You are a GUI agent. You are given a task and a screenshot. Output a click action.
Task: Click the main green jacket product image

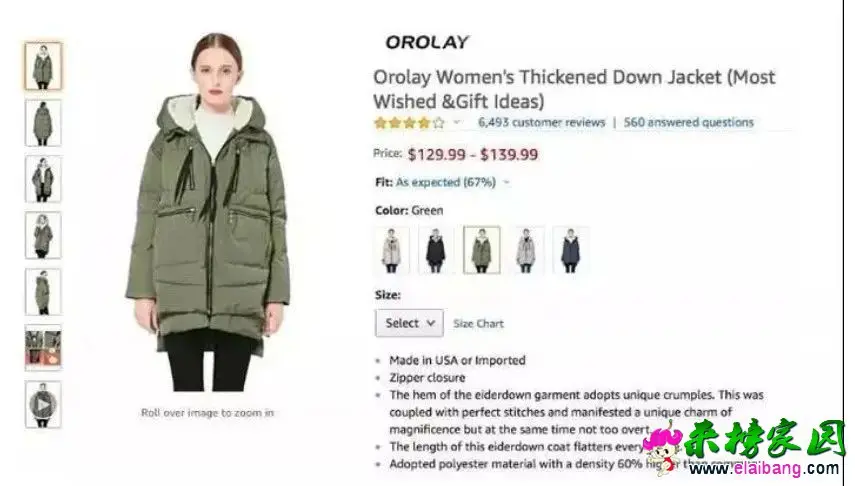208,212
